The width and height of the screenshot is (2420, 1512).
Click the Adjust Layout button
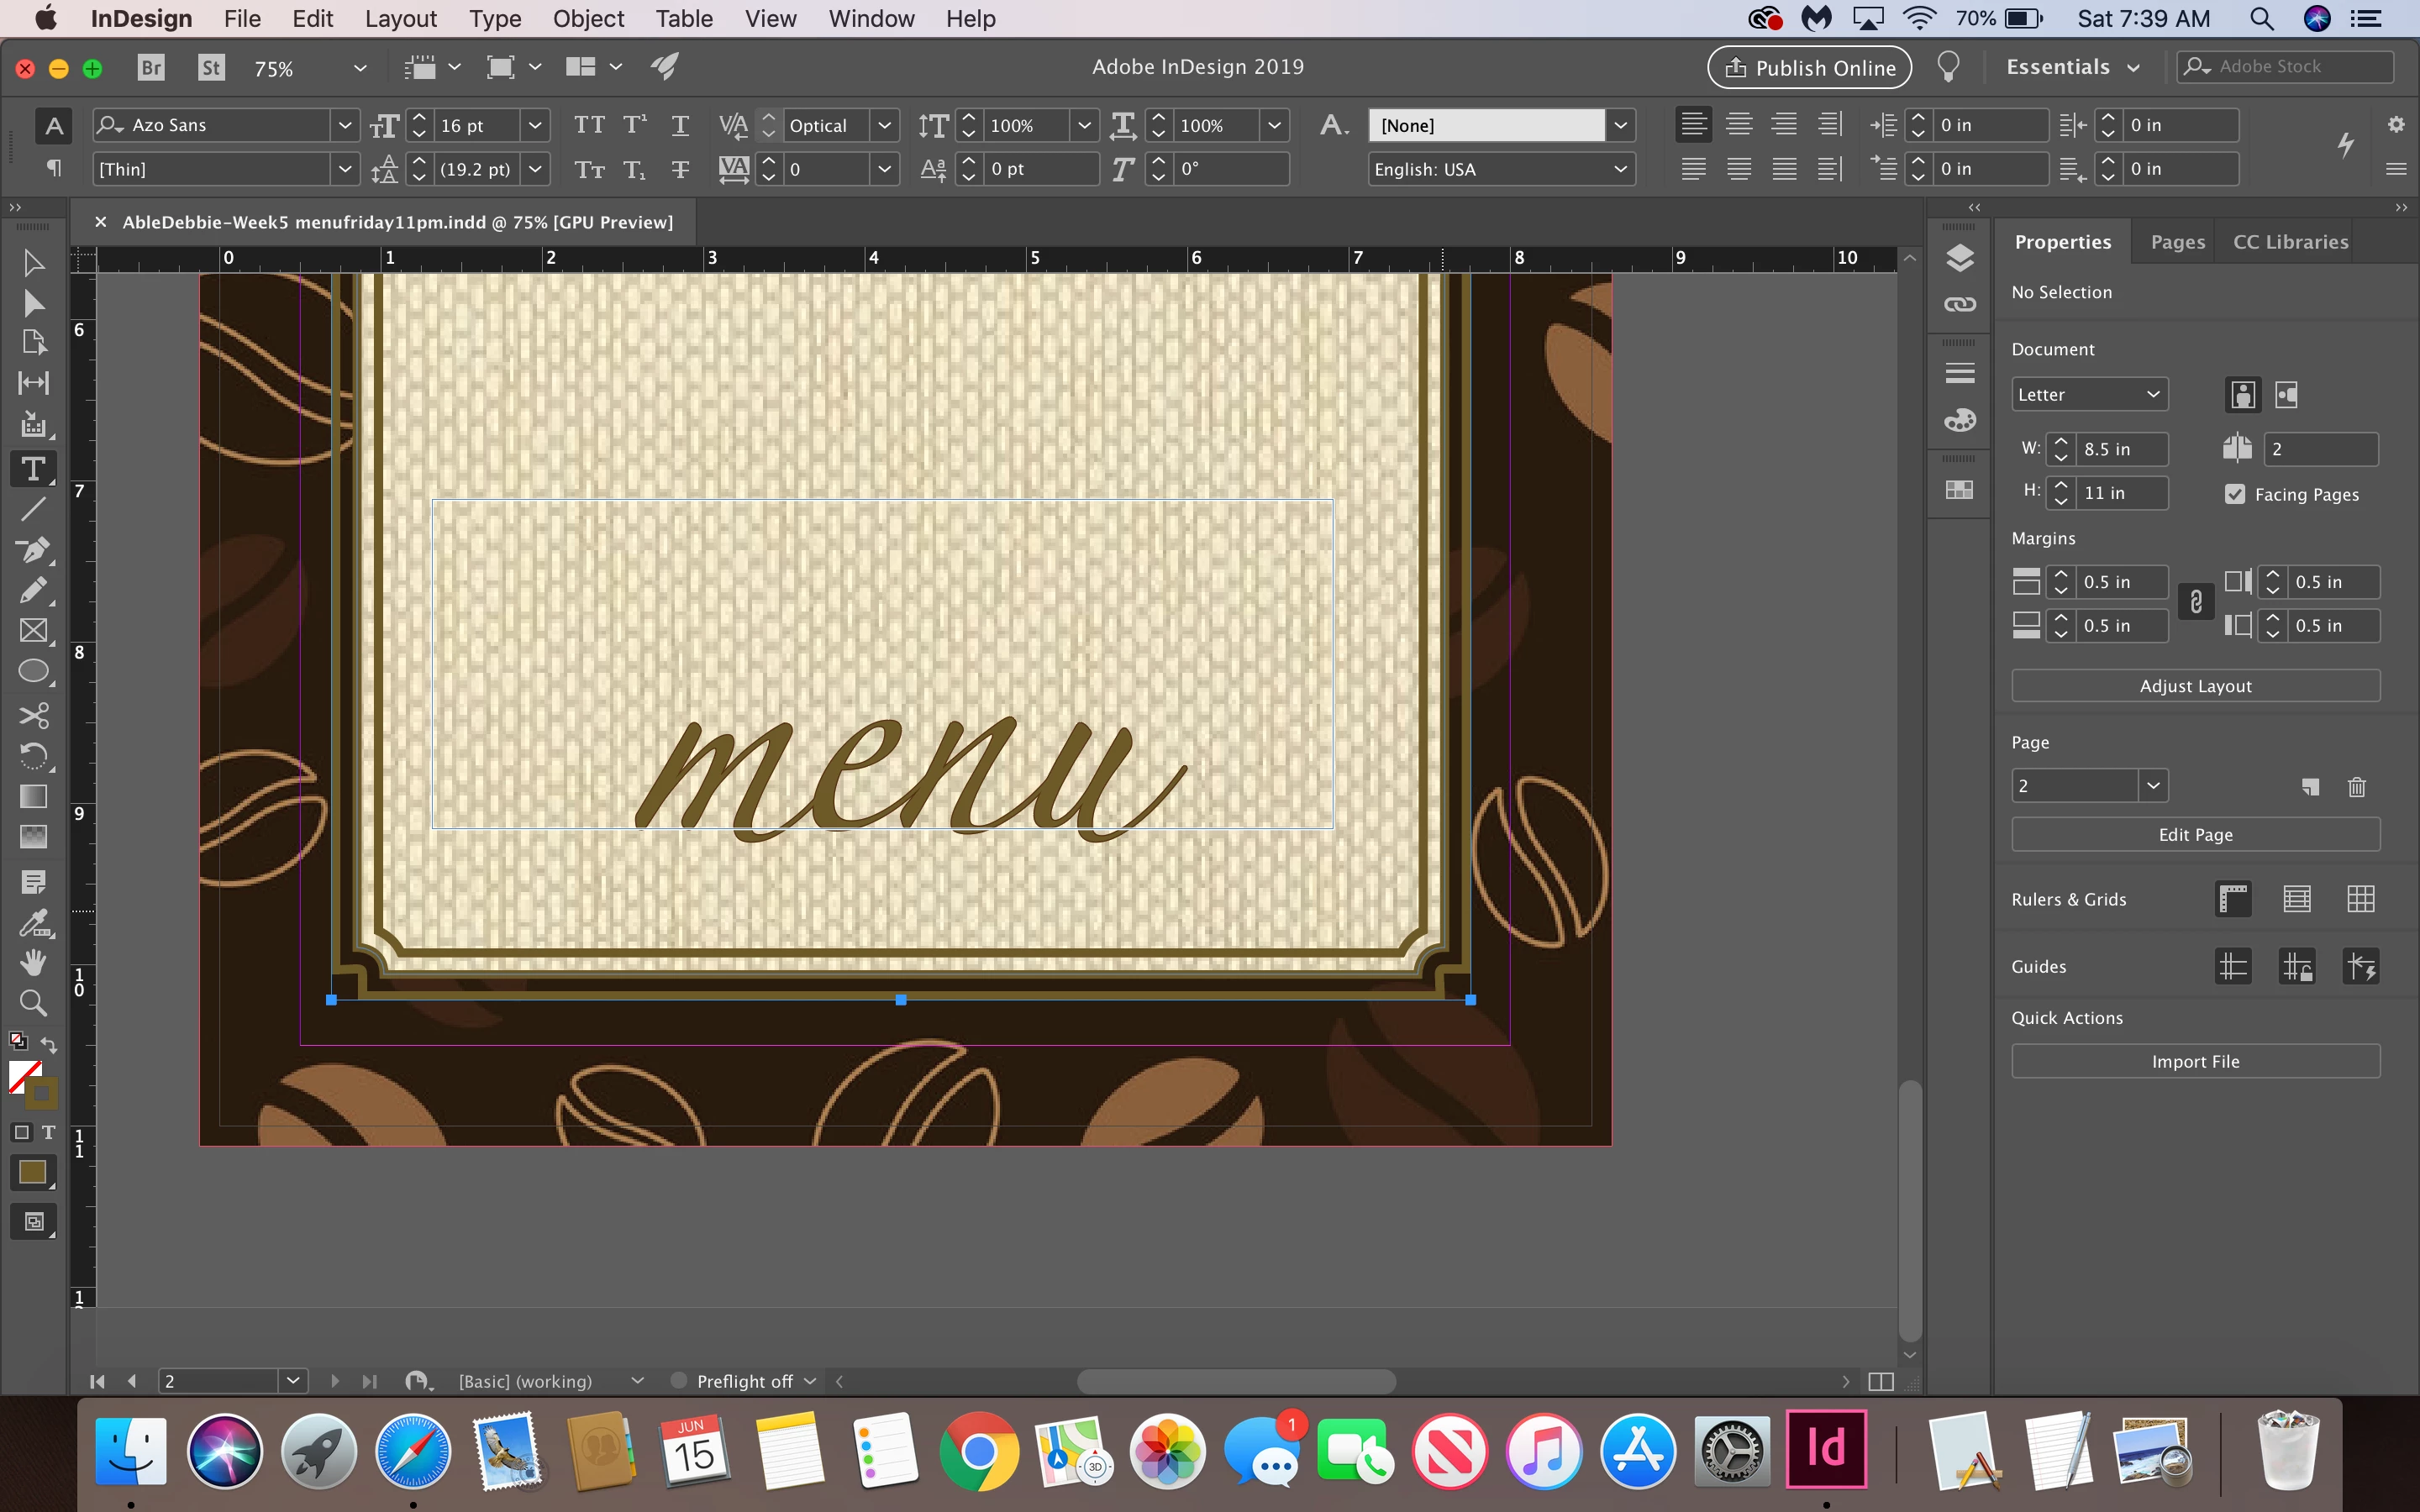[x=2195, y=686]
